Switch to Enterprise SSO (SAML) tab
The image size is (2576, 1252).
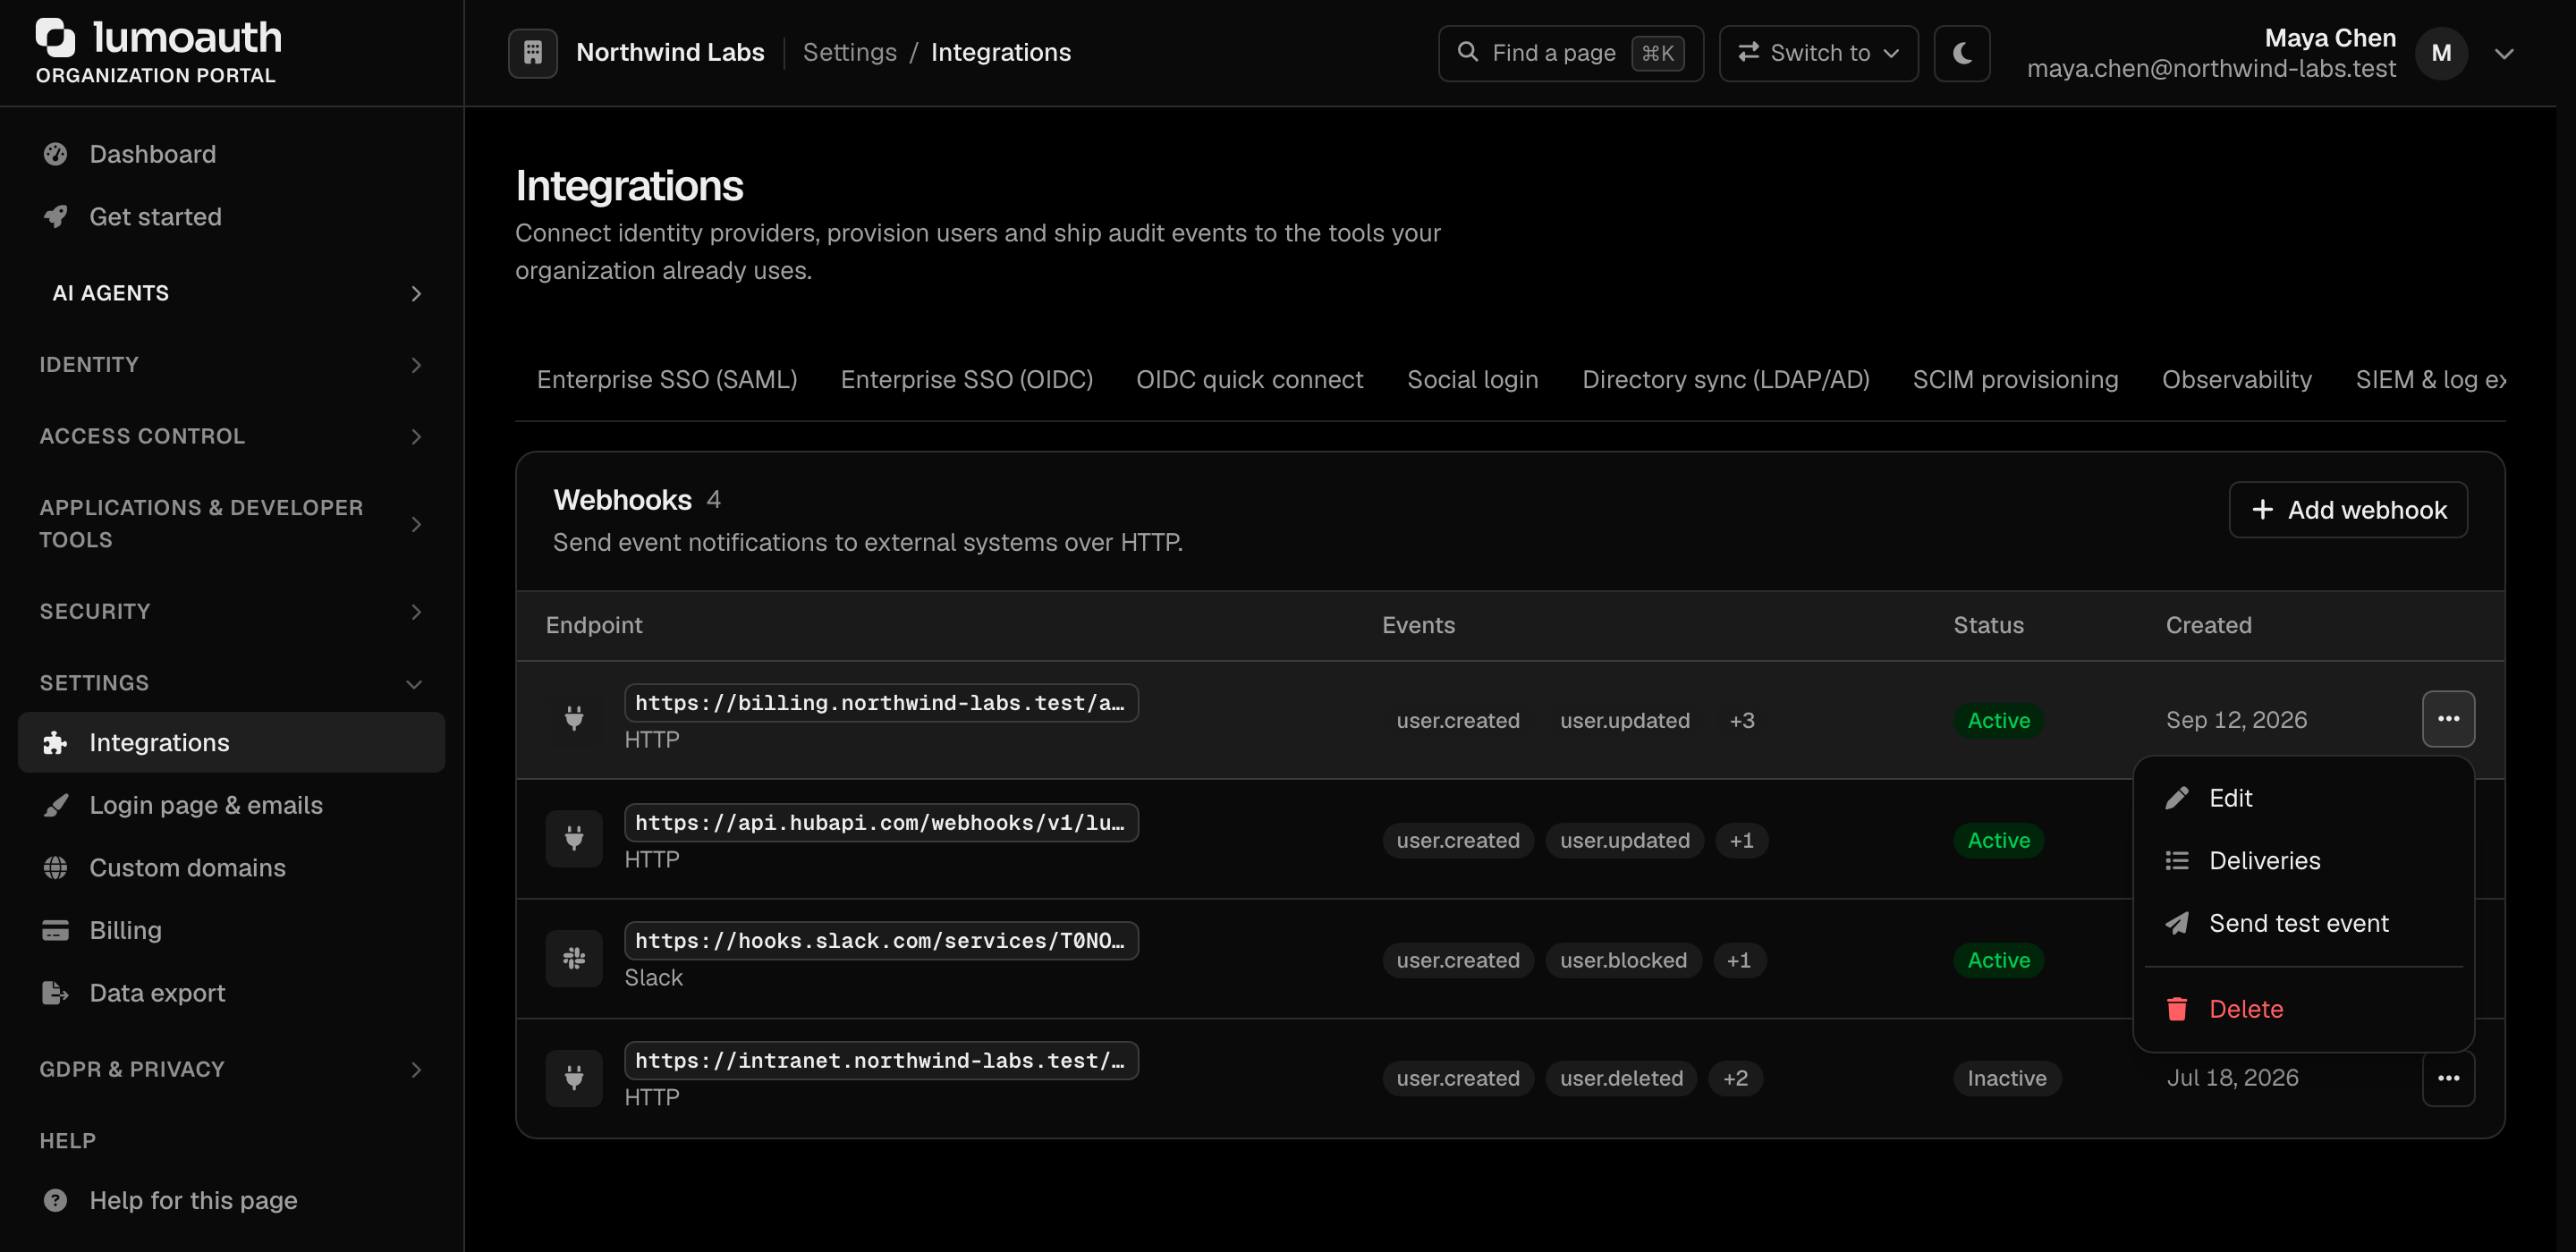(x=667, y=380)
